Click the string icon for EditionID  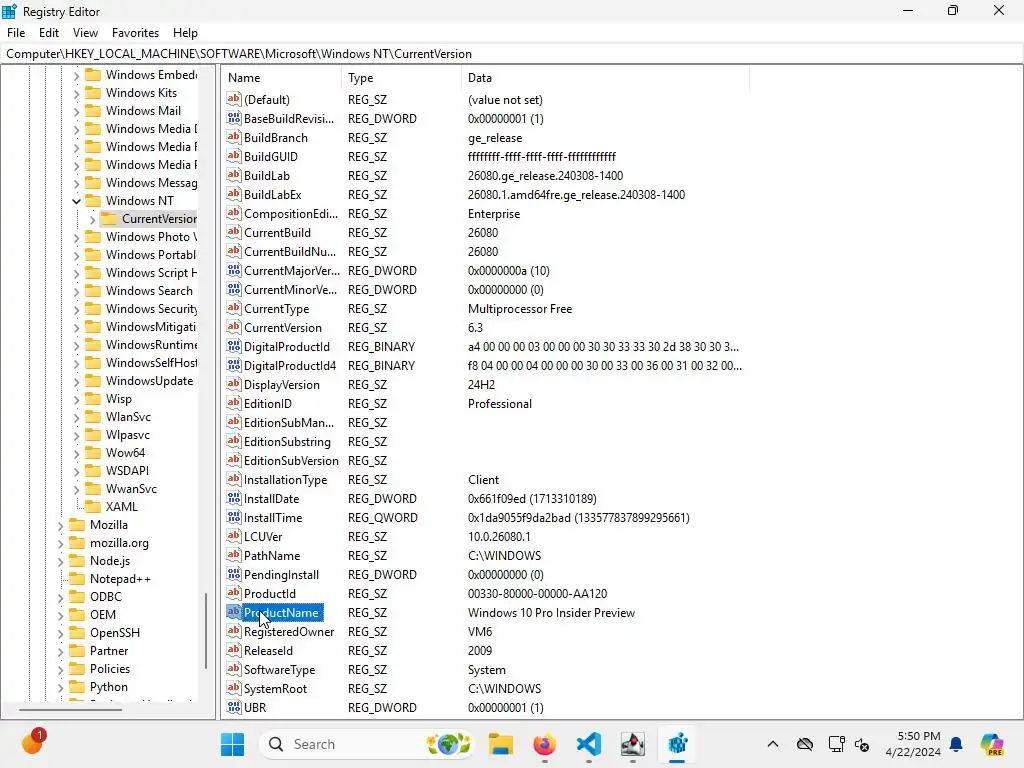[234, 403]
